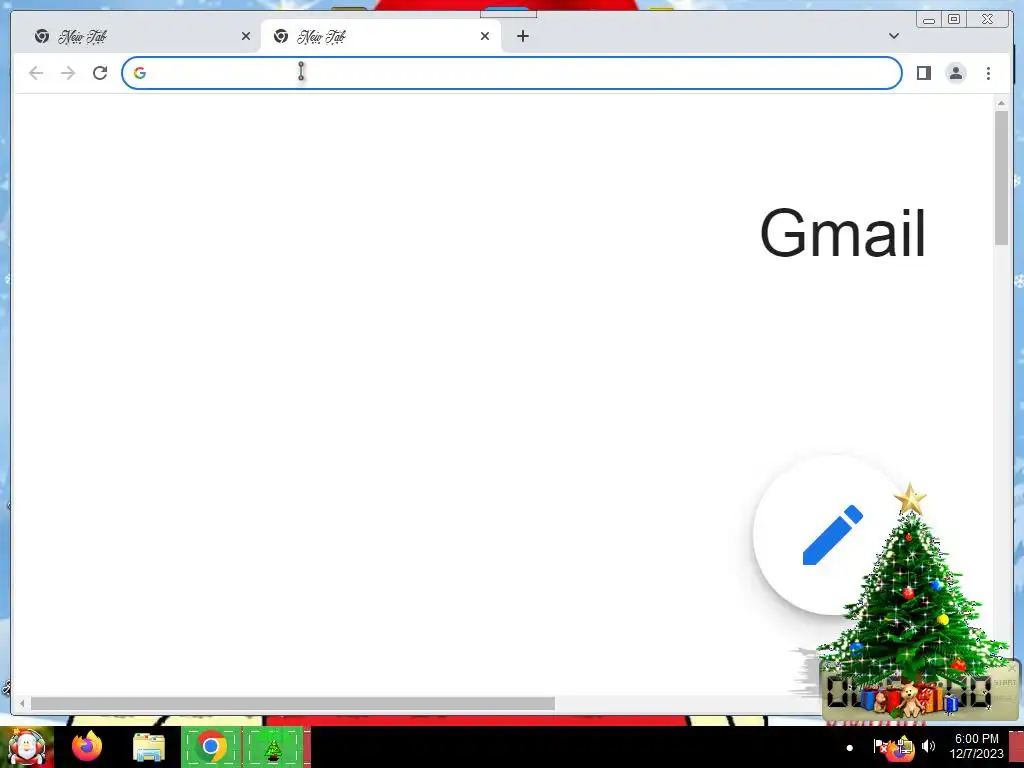The image size is (1024, 768).
Task: Select the Chrome taskbar button
Action: click(x=211, y=747)
